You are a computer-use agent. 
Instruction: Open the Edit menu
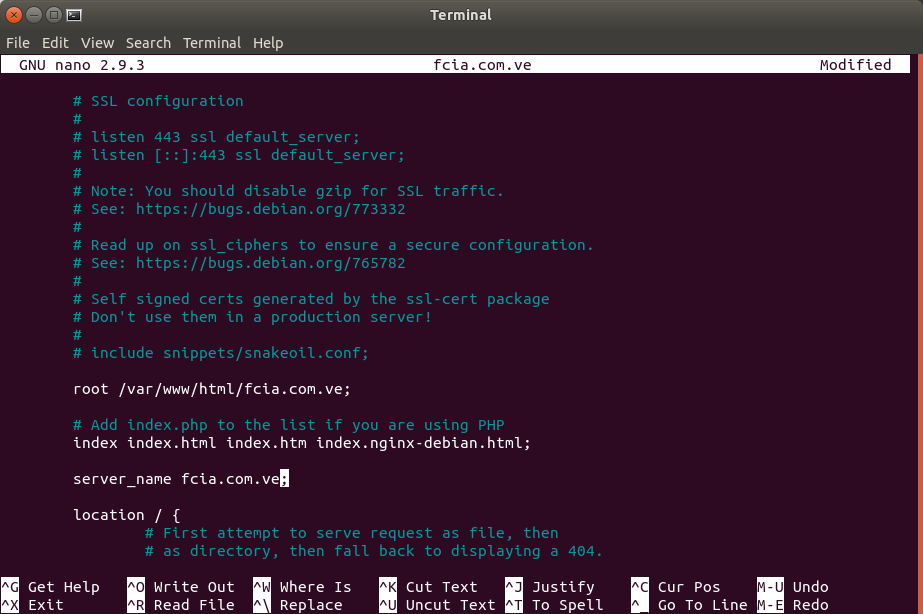[55, 43]
